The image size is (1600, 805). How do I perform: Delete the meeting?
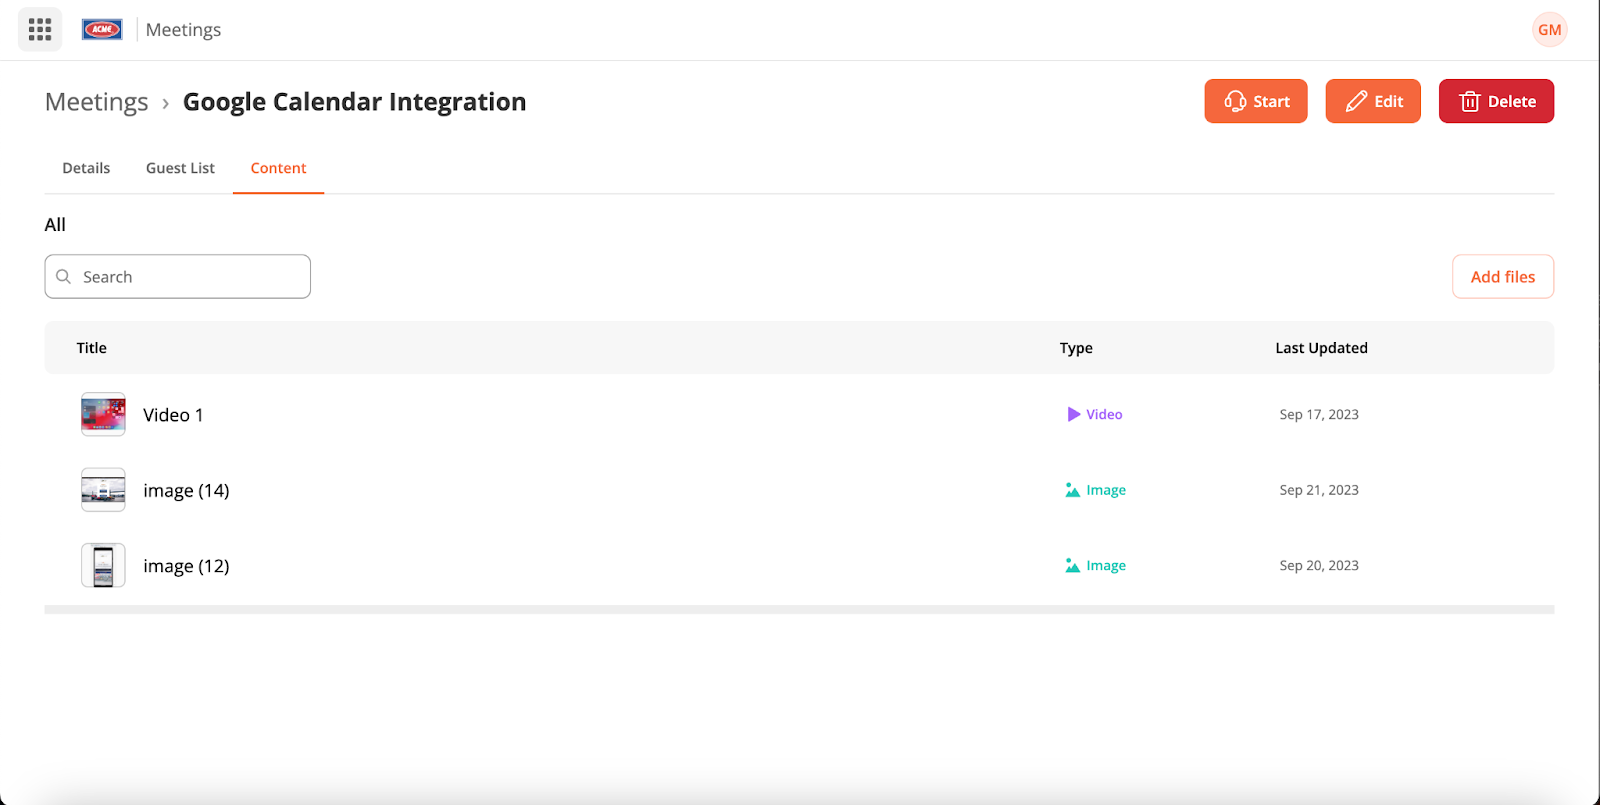click(x=1496, y=101)
